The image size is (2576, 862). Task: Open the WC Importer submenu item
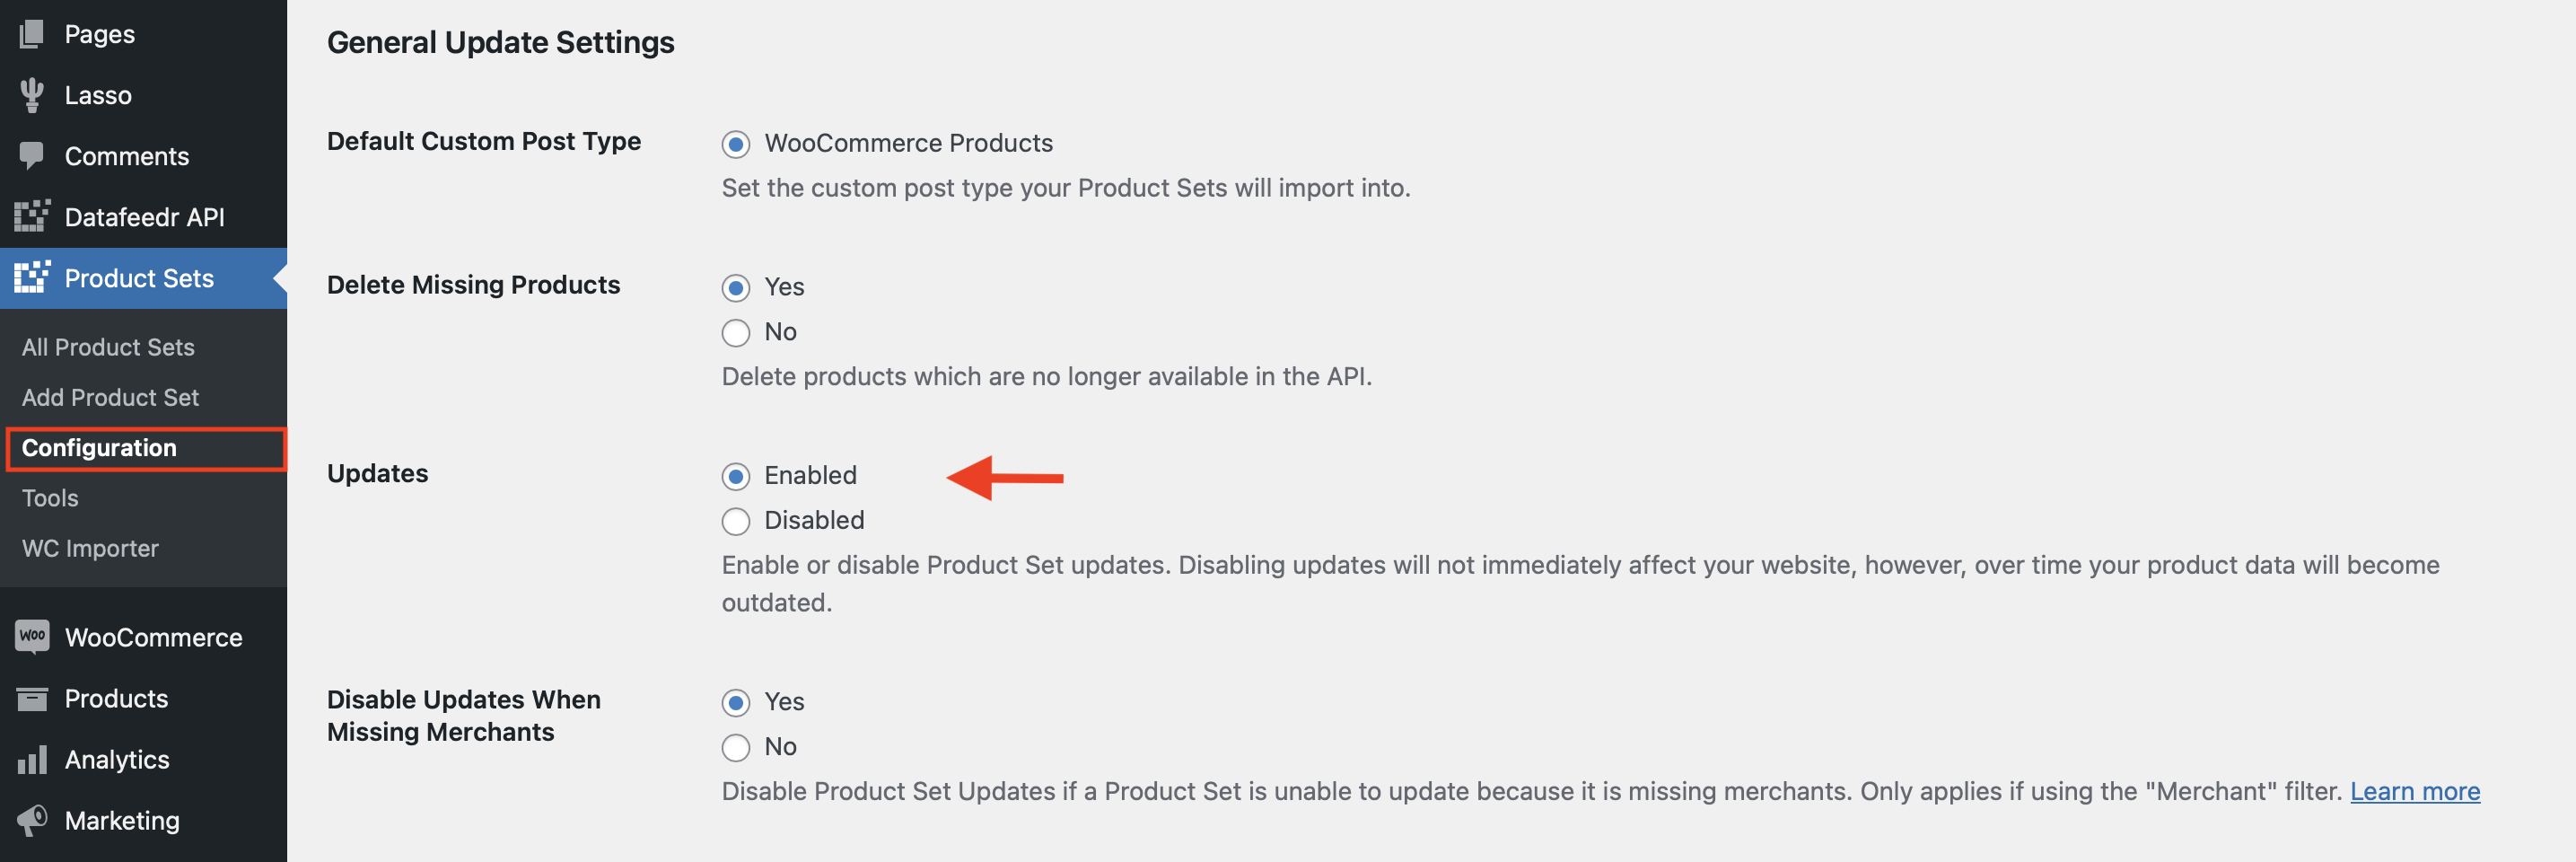pyautogui.click(x=90, y=548)
